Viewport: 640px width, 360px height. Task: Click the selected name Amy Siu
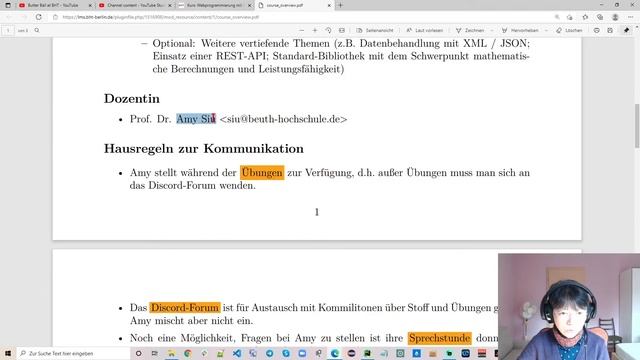click(x=196, y=119)
